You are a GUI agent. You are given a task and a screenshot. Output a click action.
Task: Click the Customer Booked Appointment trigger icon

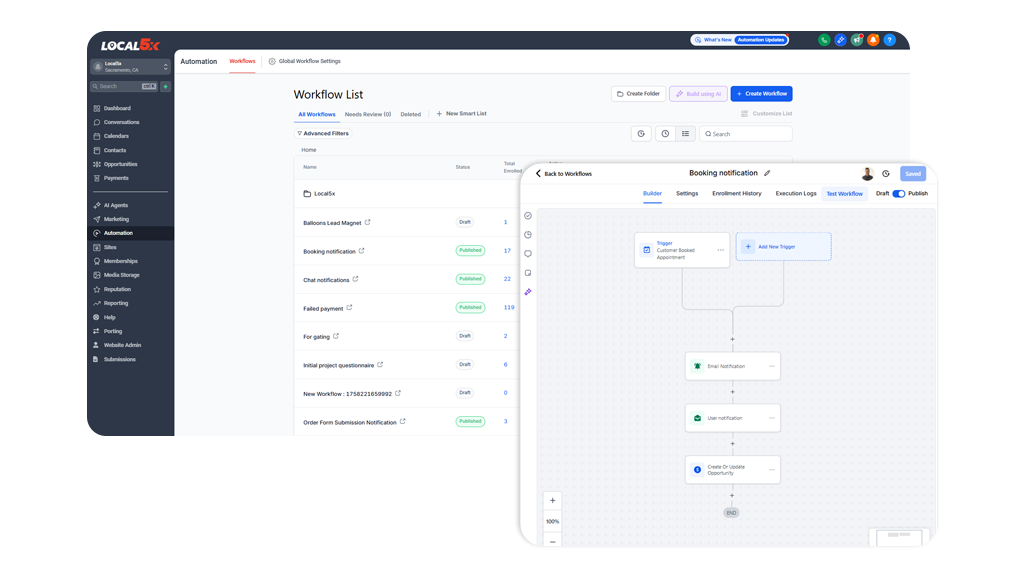[x=646, y=249]
